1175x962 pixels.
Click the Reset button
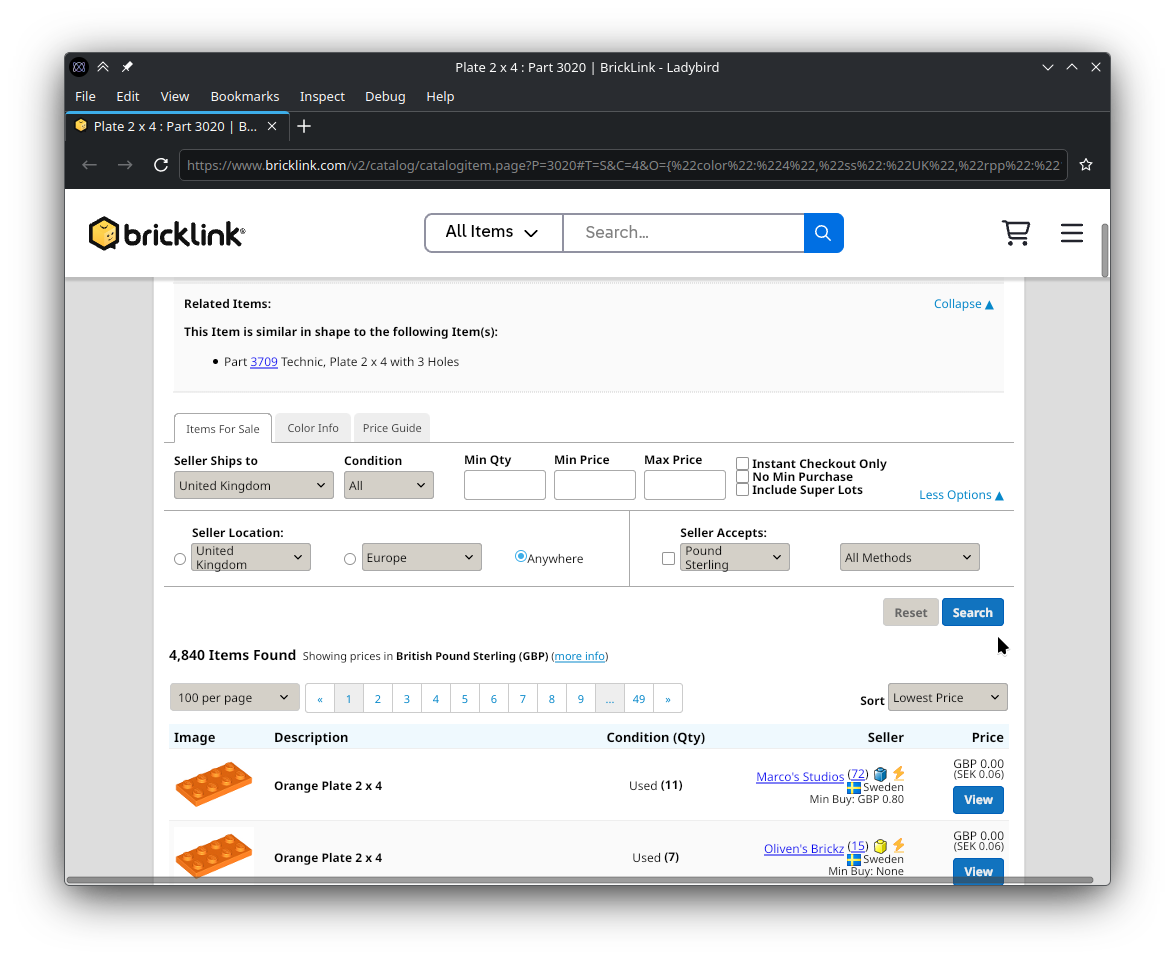pyautogui.click(x=910, y=613)
